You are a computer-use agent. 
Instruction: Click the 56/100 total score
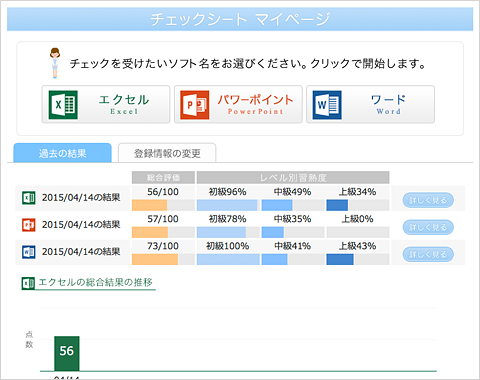163,192
